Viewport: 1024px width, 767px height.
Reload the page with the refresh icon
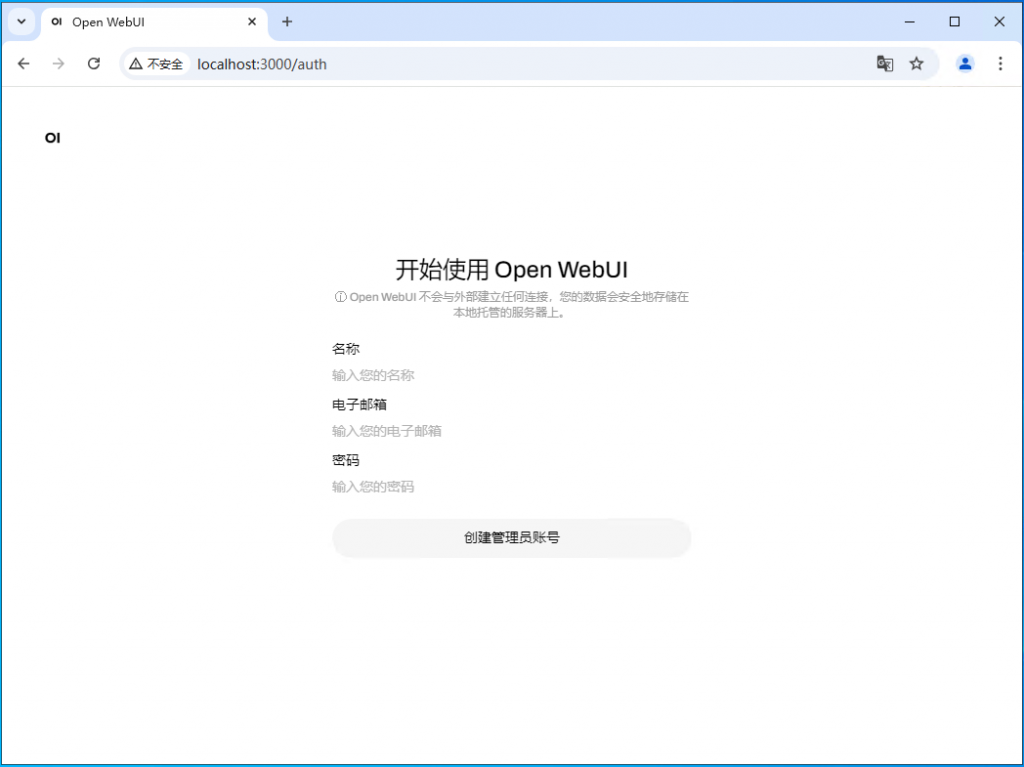point(93,63)
